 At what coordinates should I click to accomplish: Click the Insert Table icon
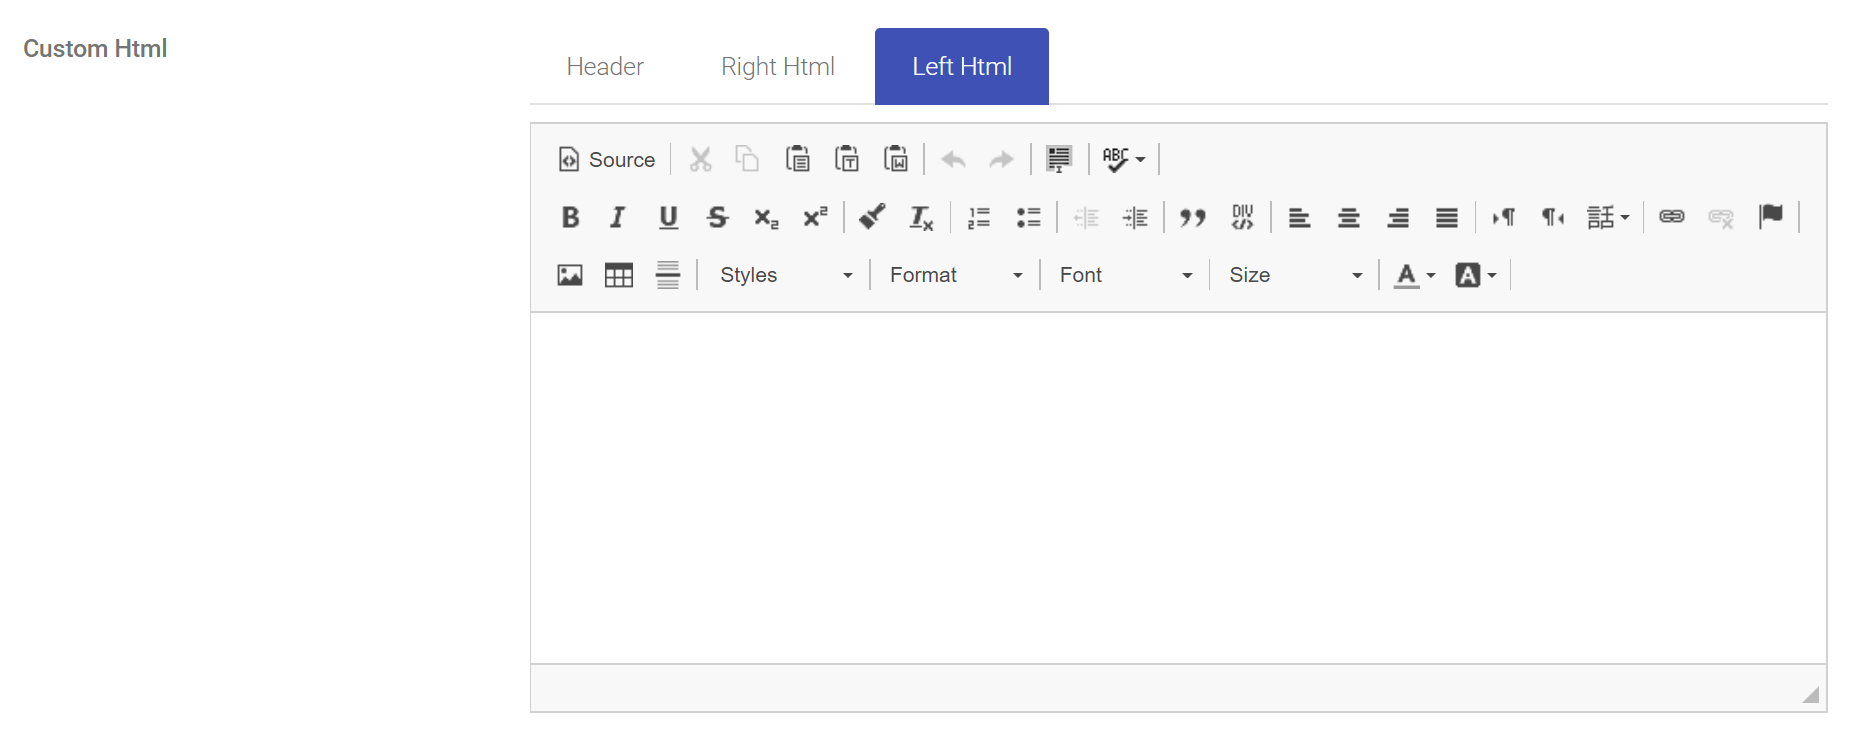click(619, 275)
